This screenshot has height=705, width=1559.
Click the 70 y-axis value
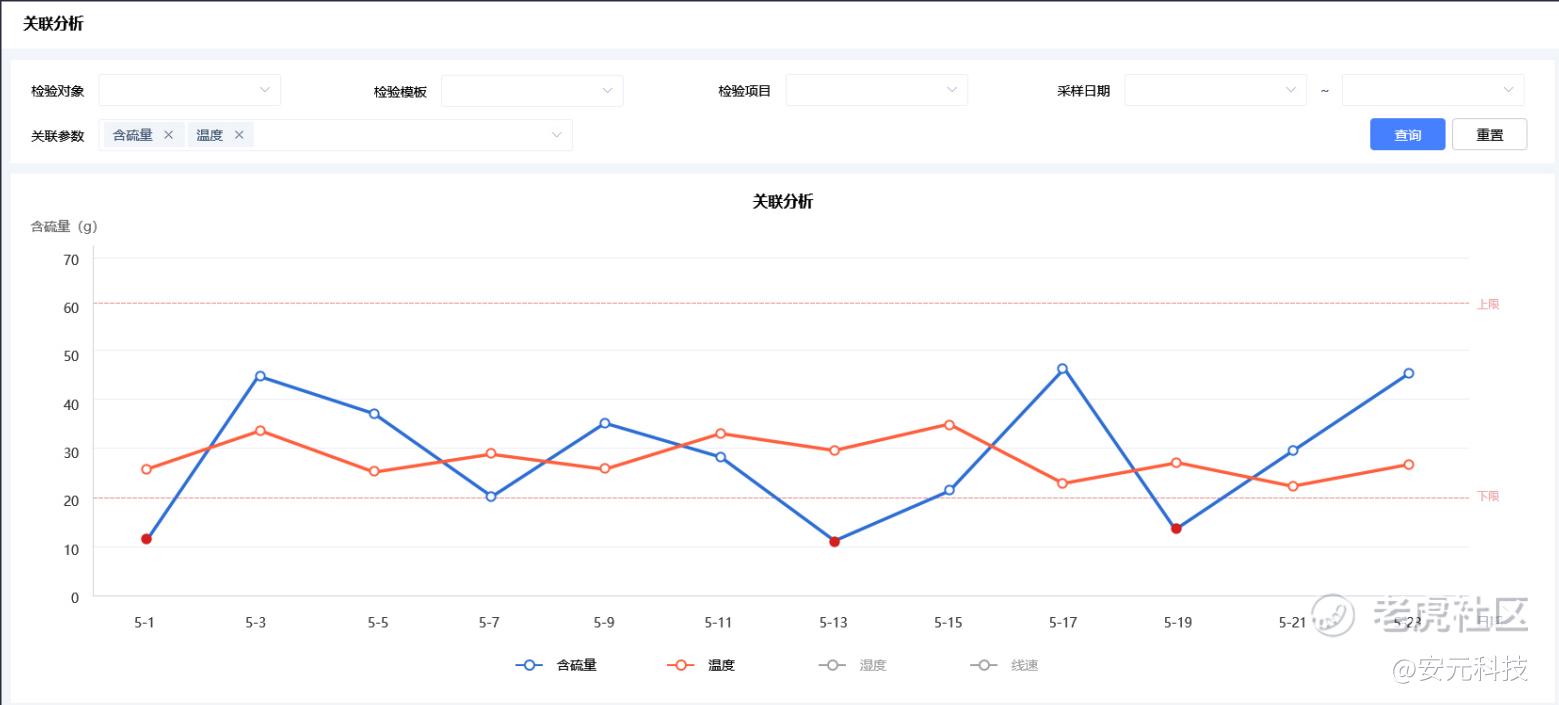pos(71,260)
